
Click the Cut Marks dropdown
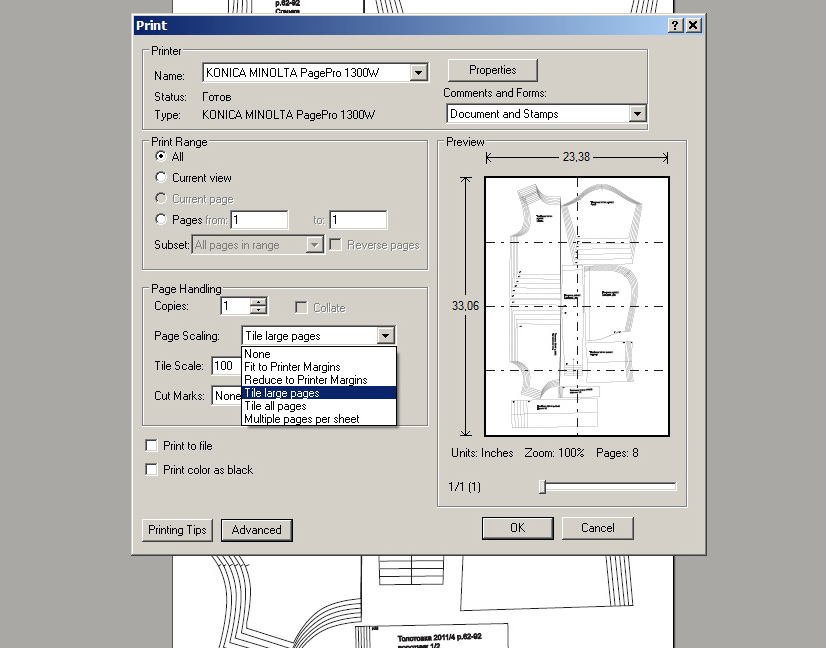(227, 396)
